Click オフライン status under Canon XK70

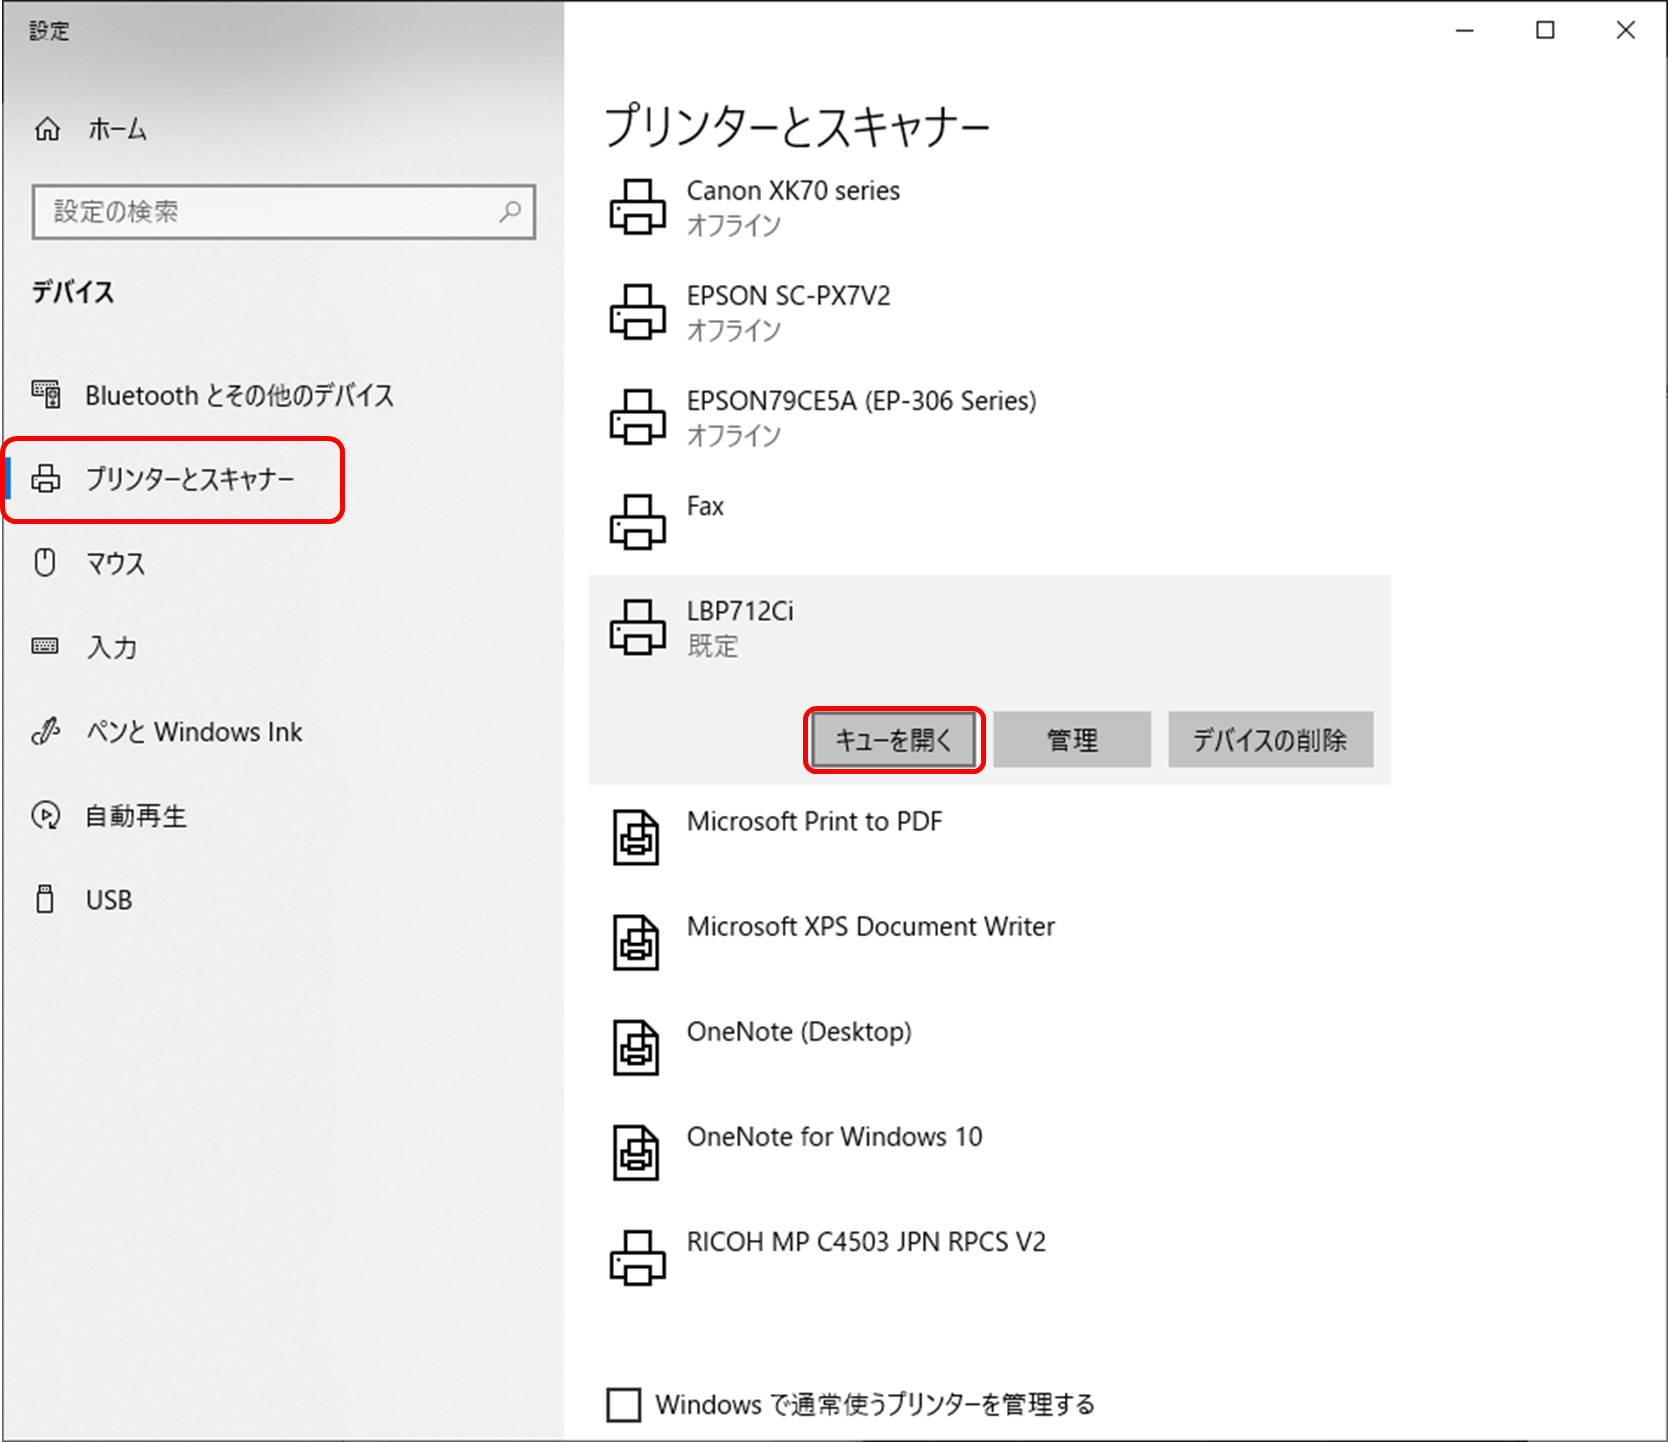[733, 225]
